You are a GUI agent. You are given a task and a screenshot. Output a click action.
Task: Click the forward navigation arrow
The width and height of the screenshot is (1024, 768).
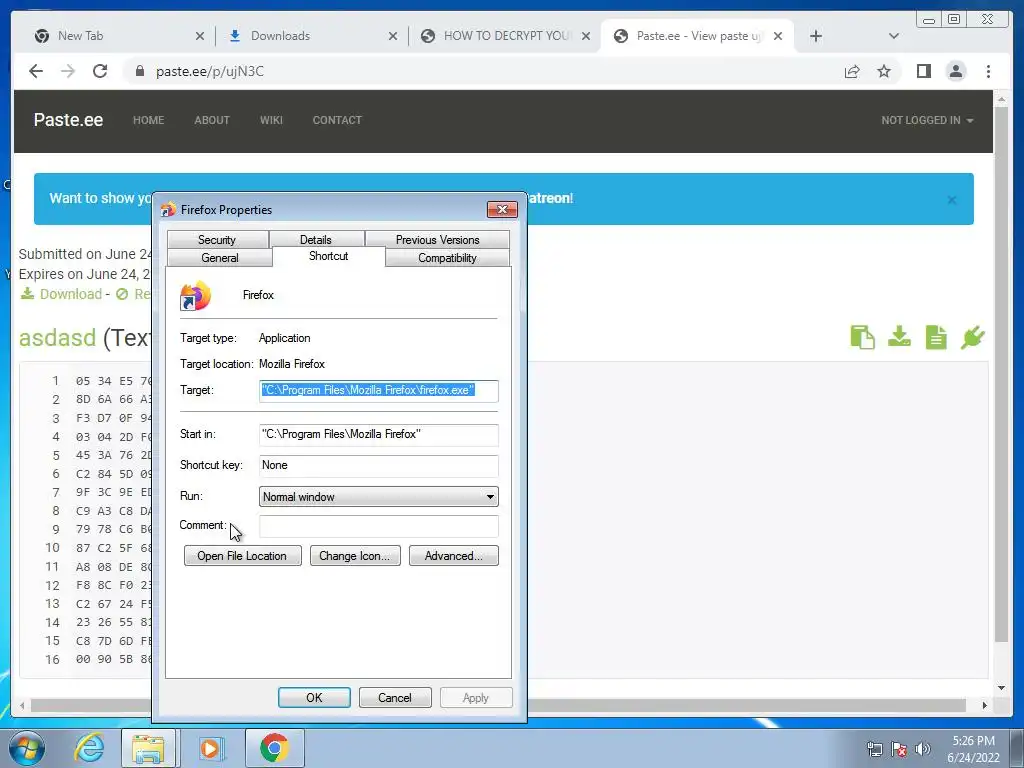tap(68, 71)
